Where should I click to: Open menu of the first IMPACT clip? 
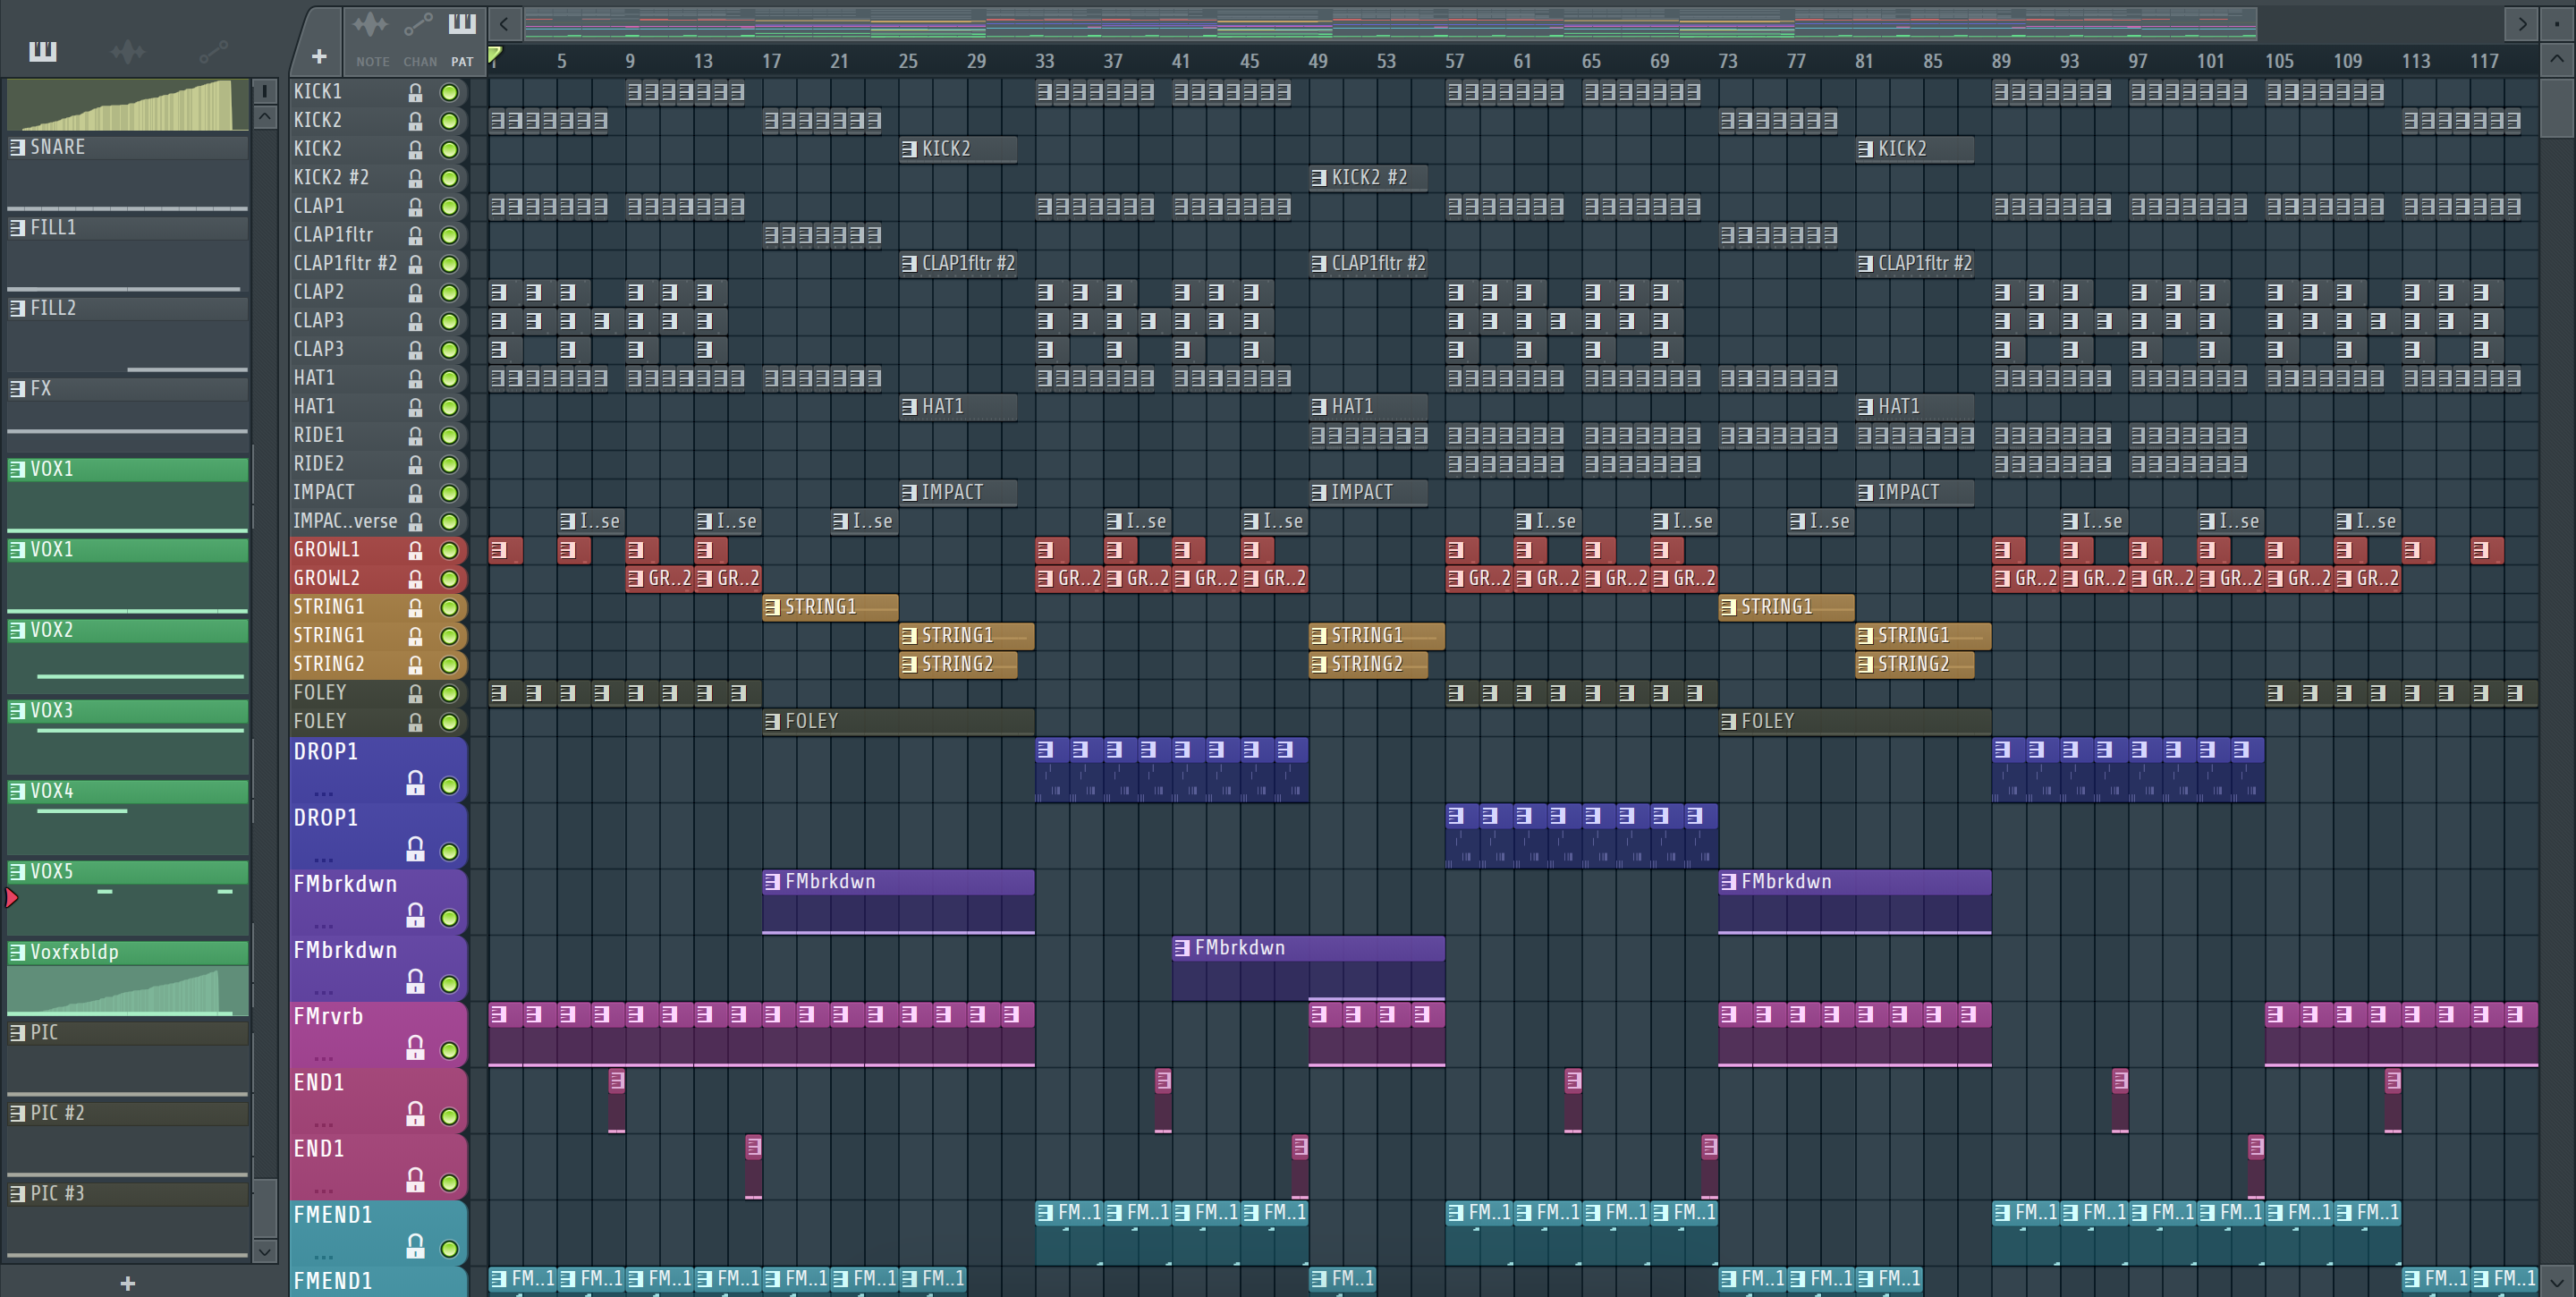coord(908,493)
